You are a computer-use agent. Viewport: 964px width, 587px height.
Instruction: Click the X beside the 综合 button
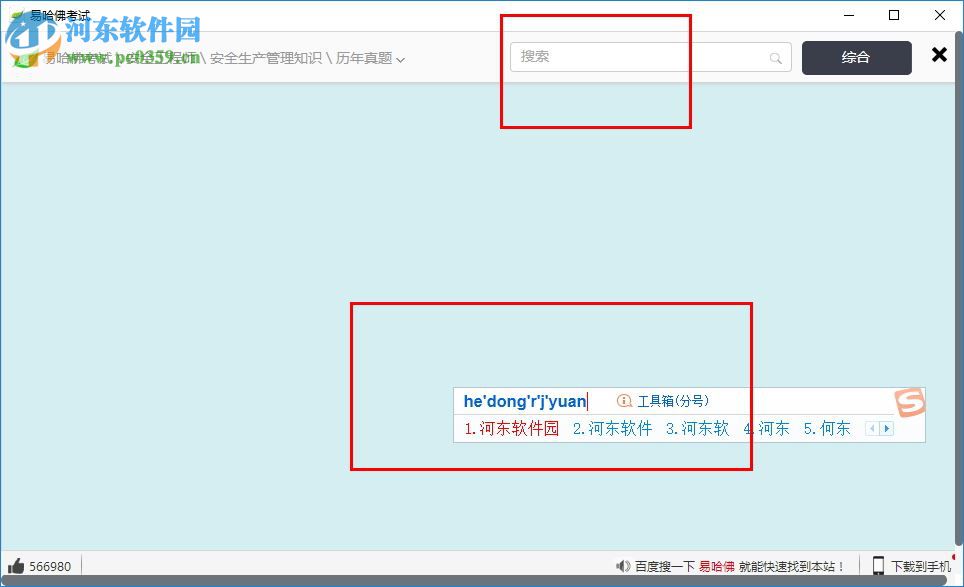click(x=939, y=55)
